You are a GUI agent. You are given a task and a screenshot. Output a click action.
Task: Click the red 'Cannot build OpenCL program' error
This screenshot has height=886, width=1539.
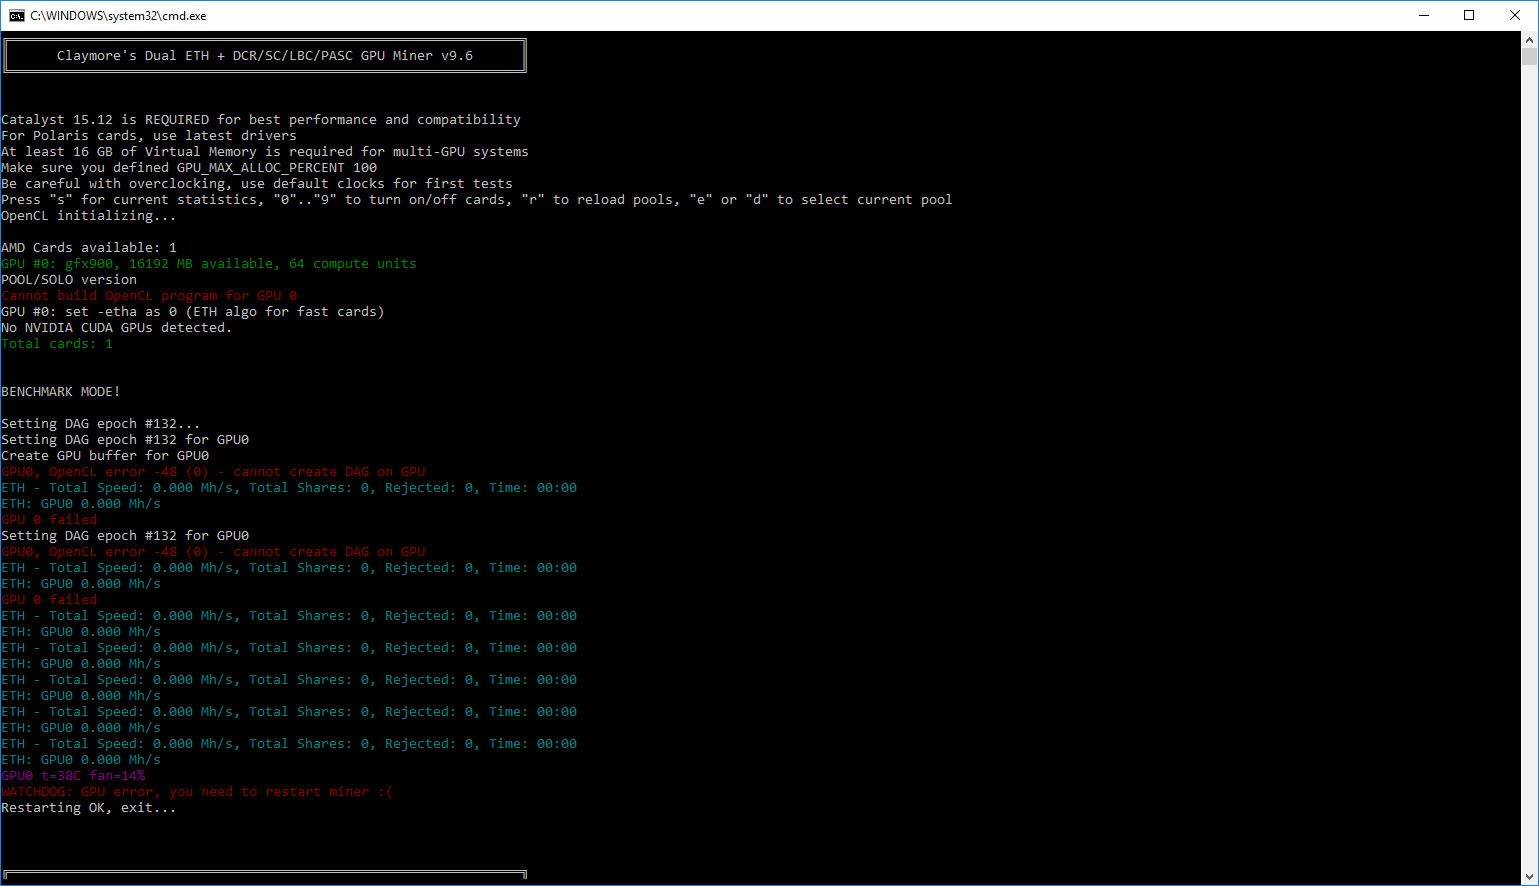[149, 296]
